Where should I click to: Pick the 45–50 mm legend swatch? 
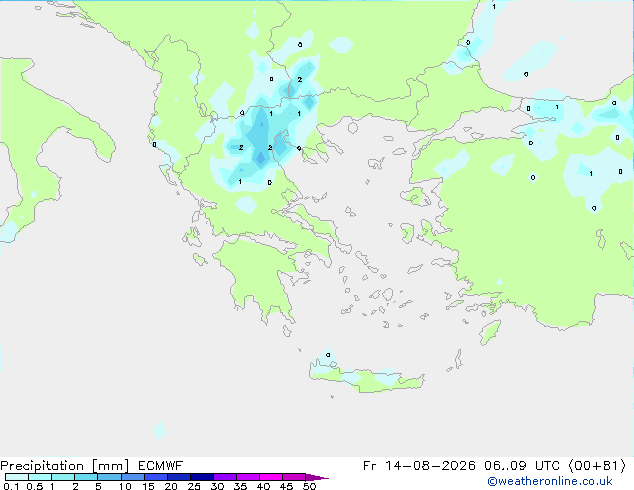point(294,477)
